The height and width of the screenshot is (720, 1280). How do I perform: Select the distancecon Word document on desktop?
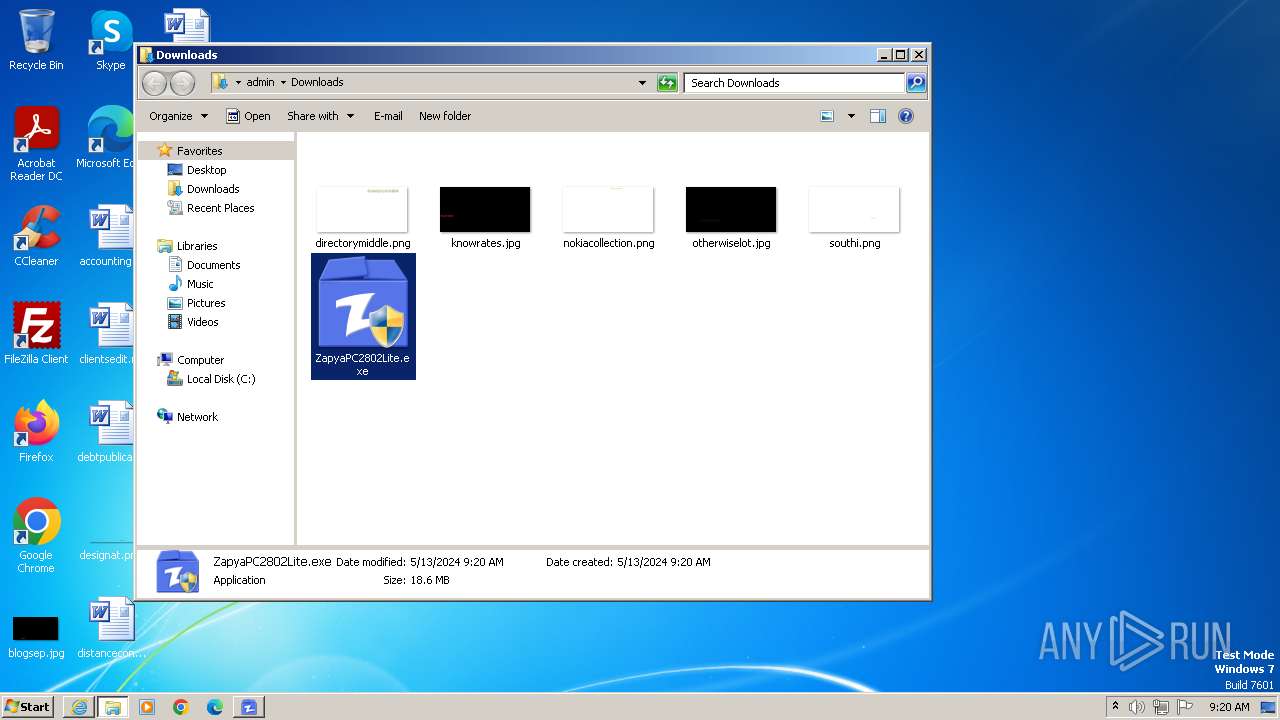coord(110,628)
